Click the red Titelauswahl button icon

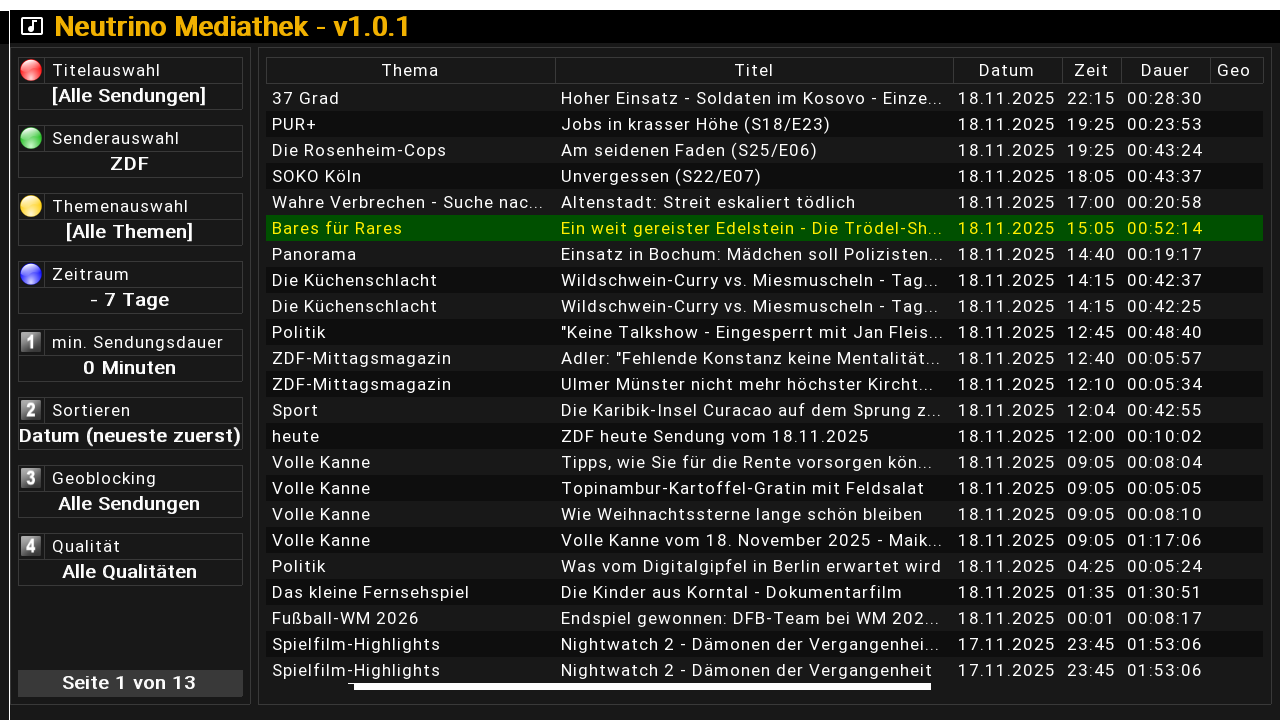coord(31,70)
